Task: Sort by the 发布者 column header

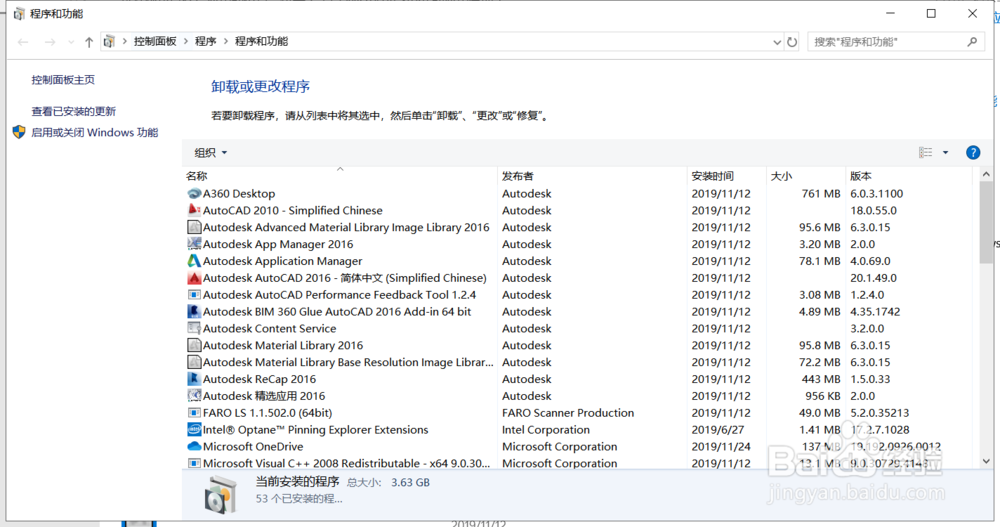Action: pyautogui.click(x=592, y=175)
